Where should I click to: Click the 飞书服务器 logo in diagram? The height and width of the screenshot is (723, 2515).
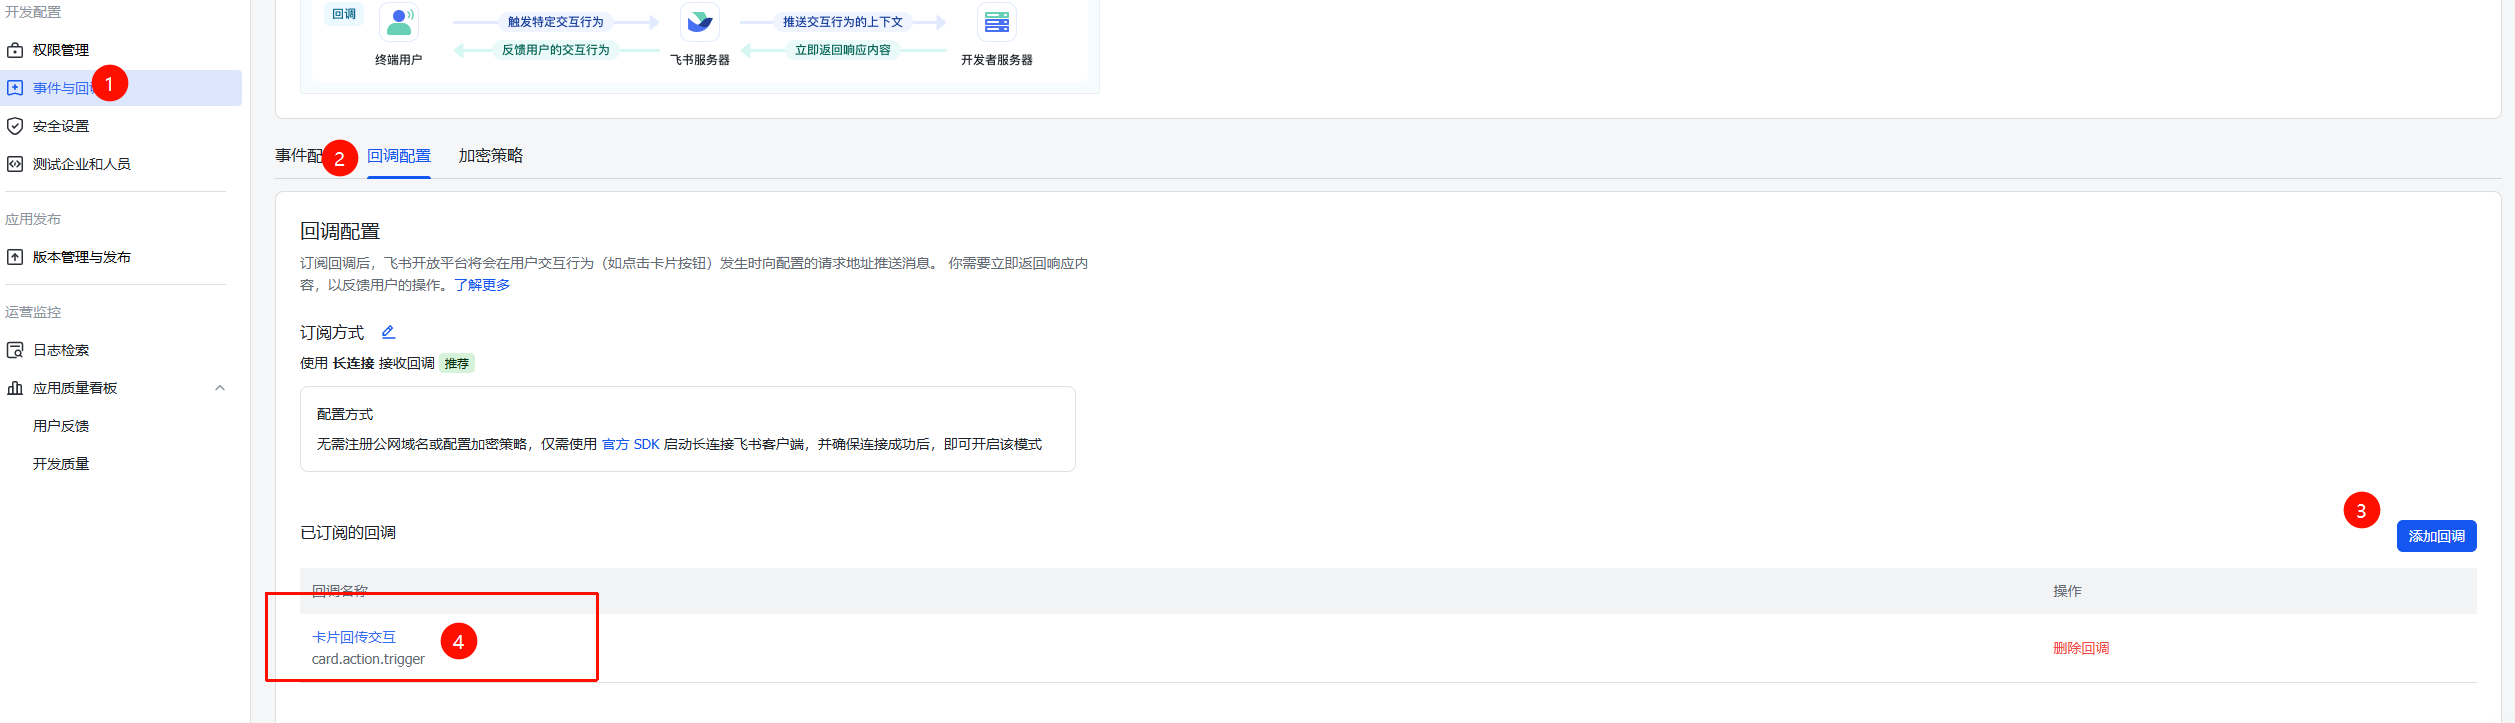699,22
